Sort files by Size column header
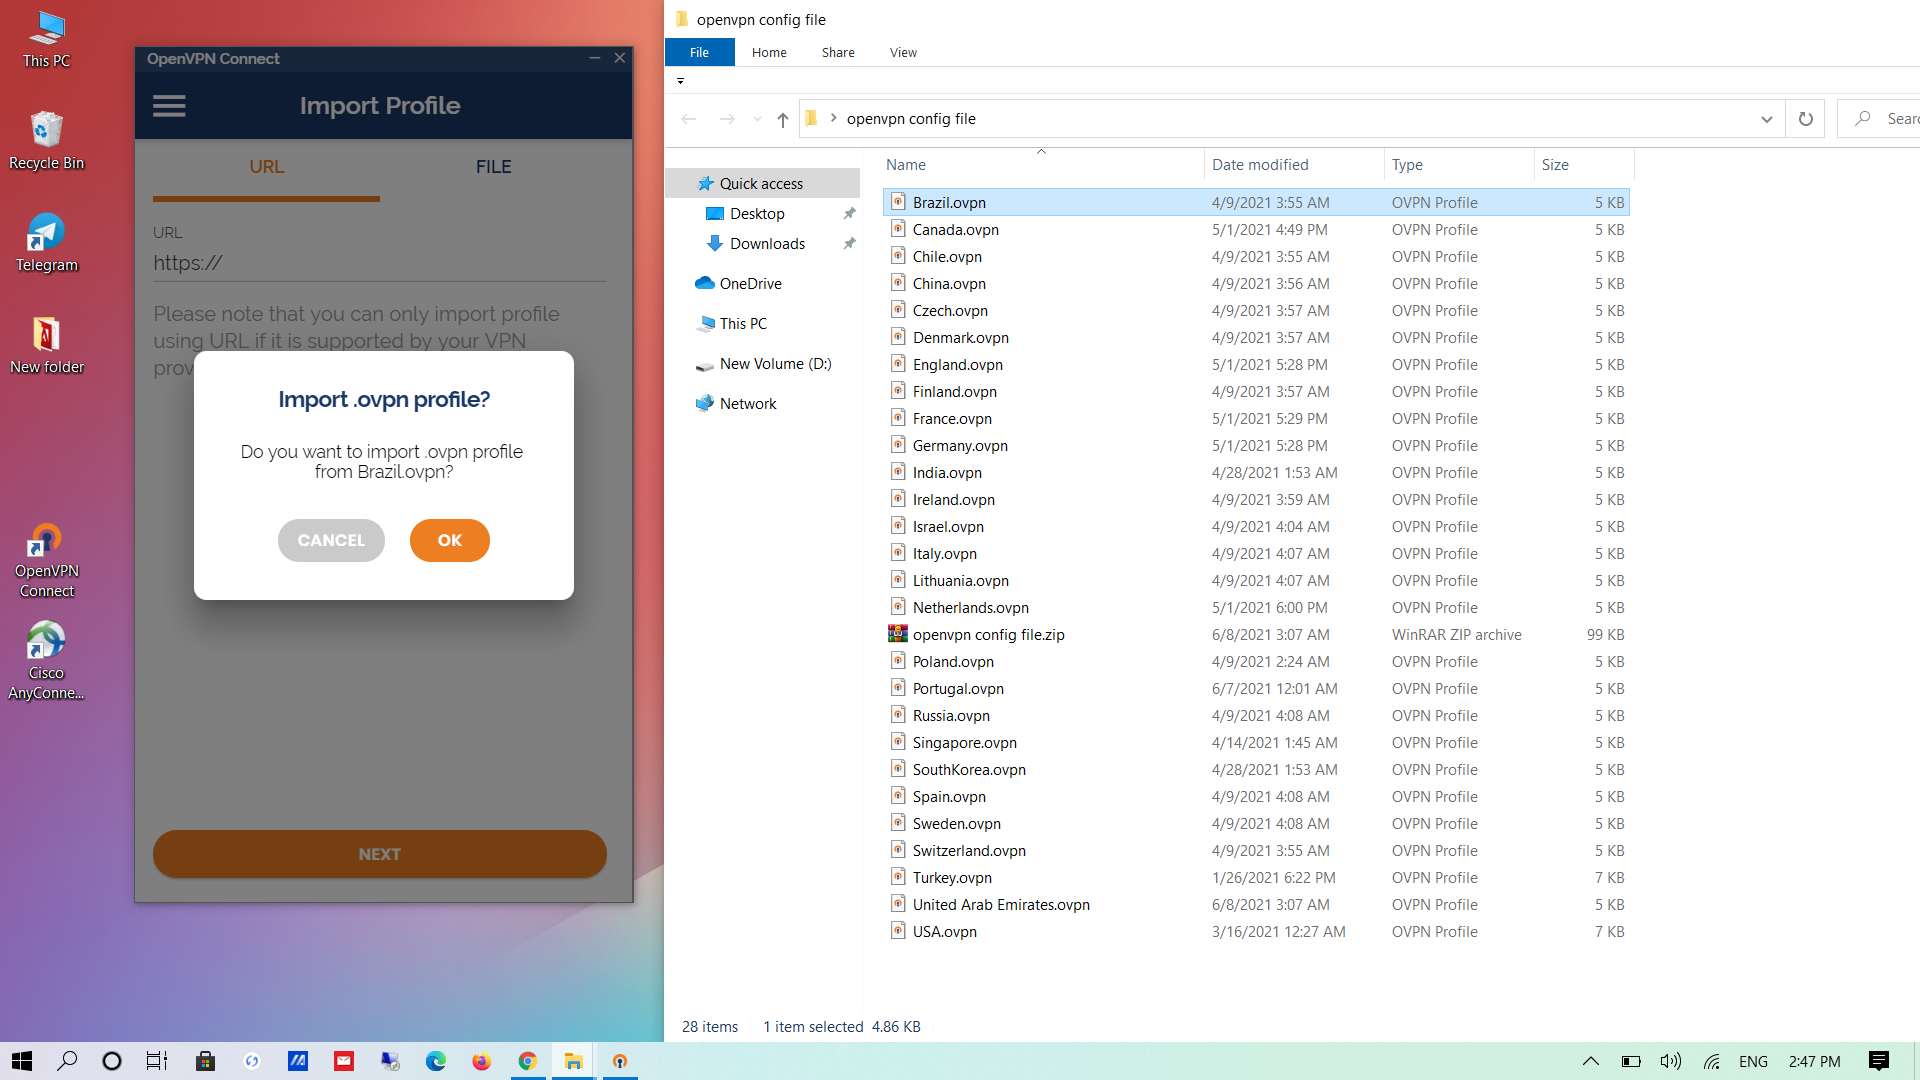The height and width of the screenshot is (1080, 1920). [1583, 165]
